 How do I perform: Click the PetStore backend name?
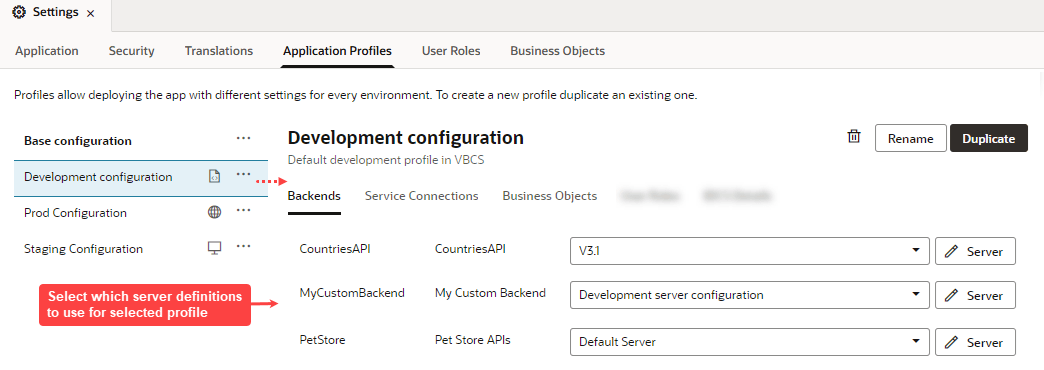[x=322, y=340]
